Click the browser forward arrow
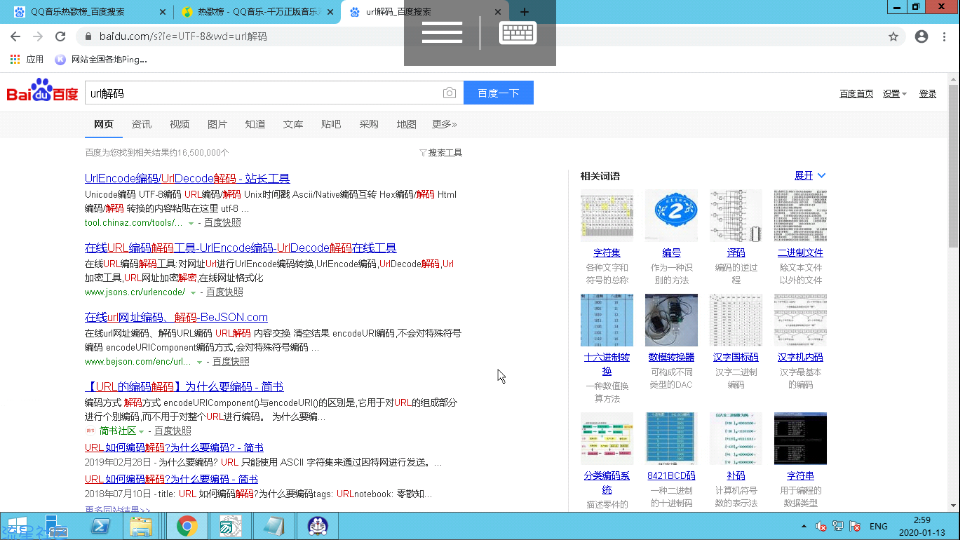 [38, 37]
